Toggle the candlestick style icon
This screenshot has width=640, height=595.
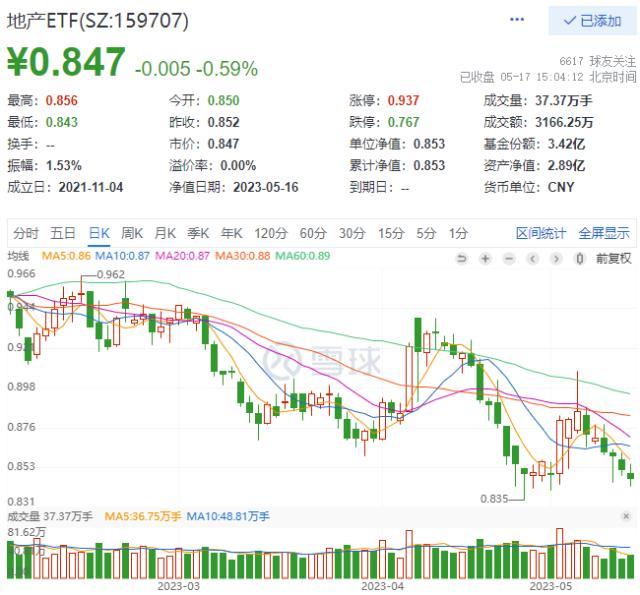tap(580, 258)
